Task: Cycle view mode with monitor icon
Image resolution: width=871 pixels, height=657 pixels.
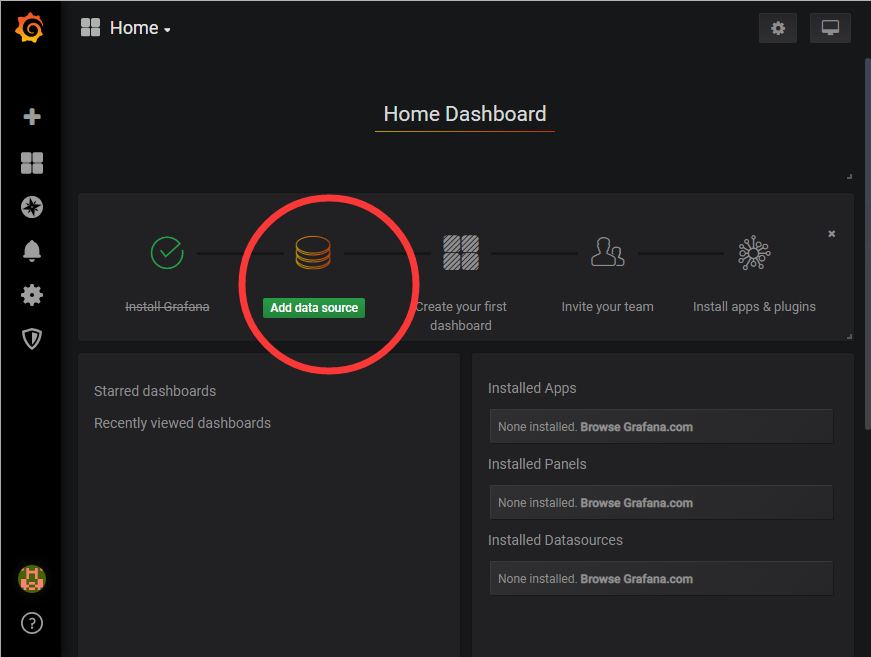Action: pyautogui.click(x=830, y=28)
